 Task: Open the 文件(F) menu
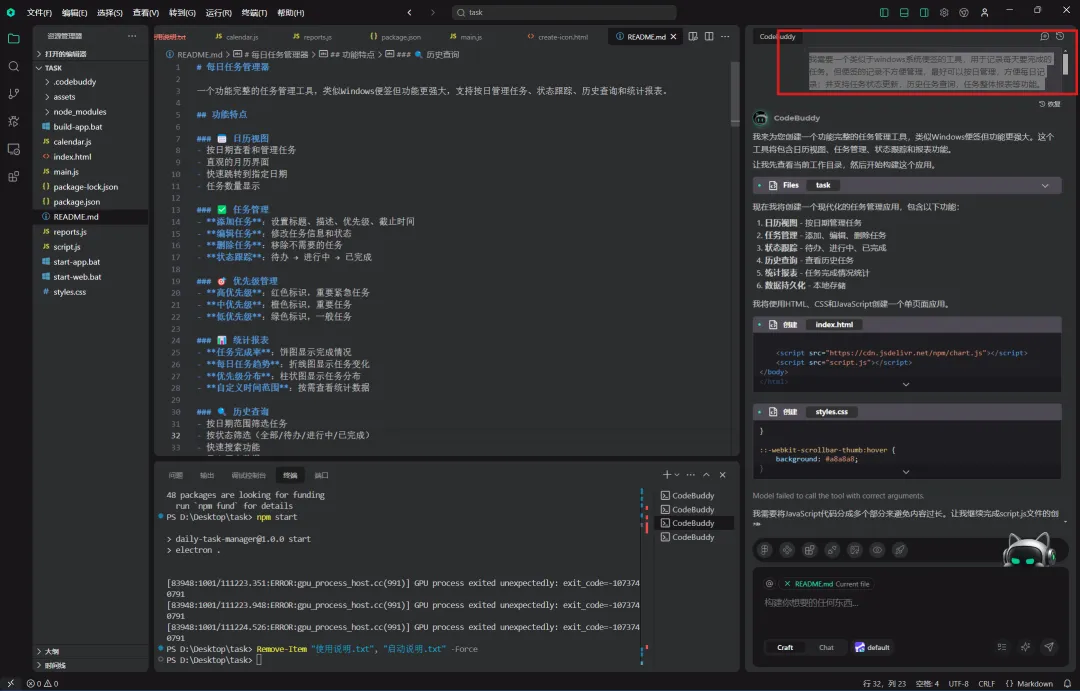pos(39,12)
